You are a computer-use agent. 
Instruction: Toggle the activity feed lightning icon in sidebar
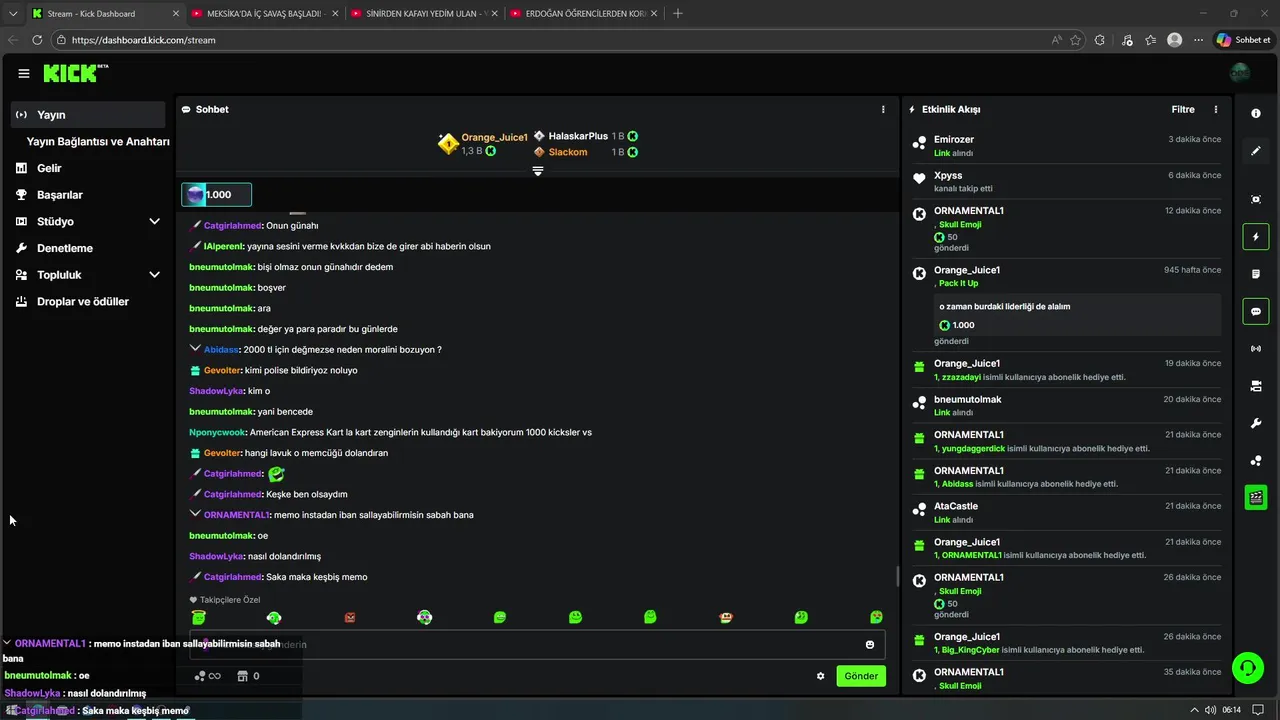point(1256,237)
